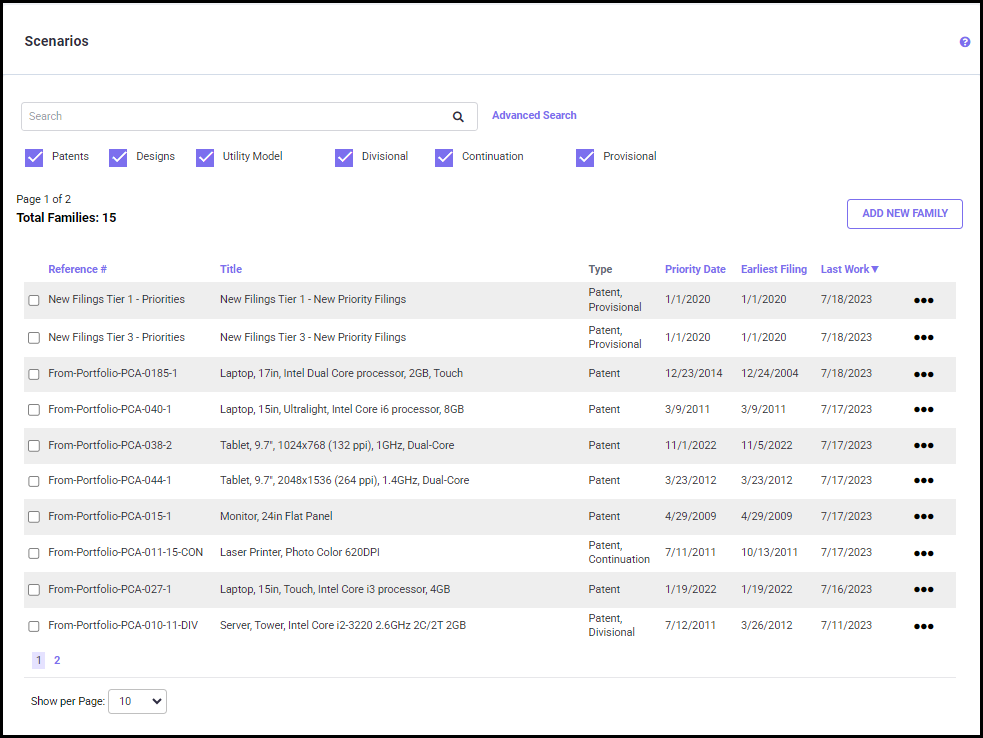Open three-dot menu for Laser Printer row

[923, 553]
